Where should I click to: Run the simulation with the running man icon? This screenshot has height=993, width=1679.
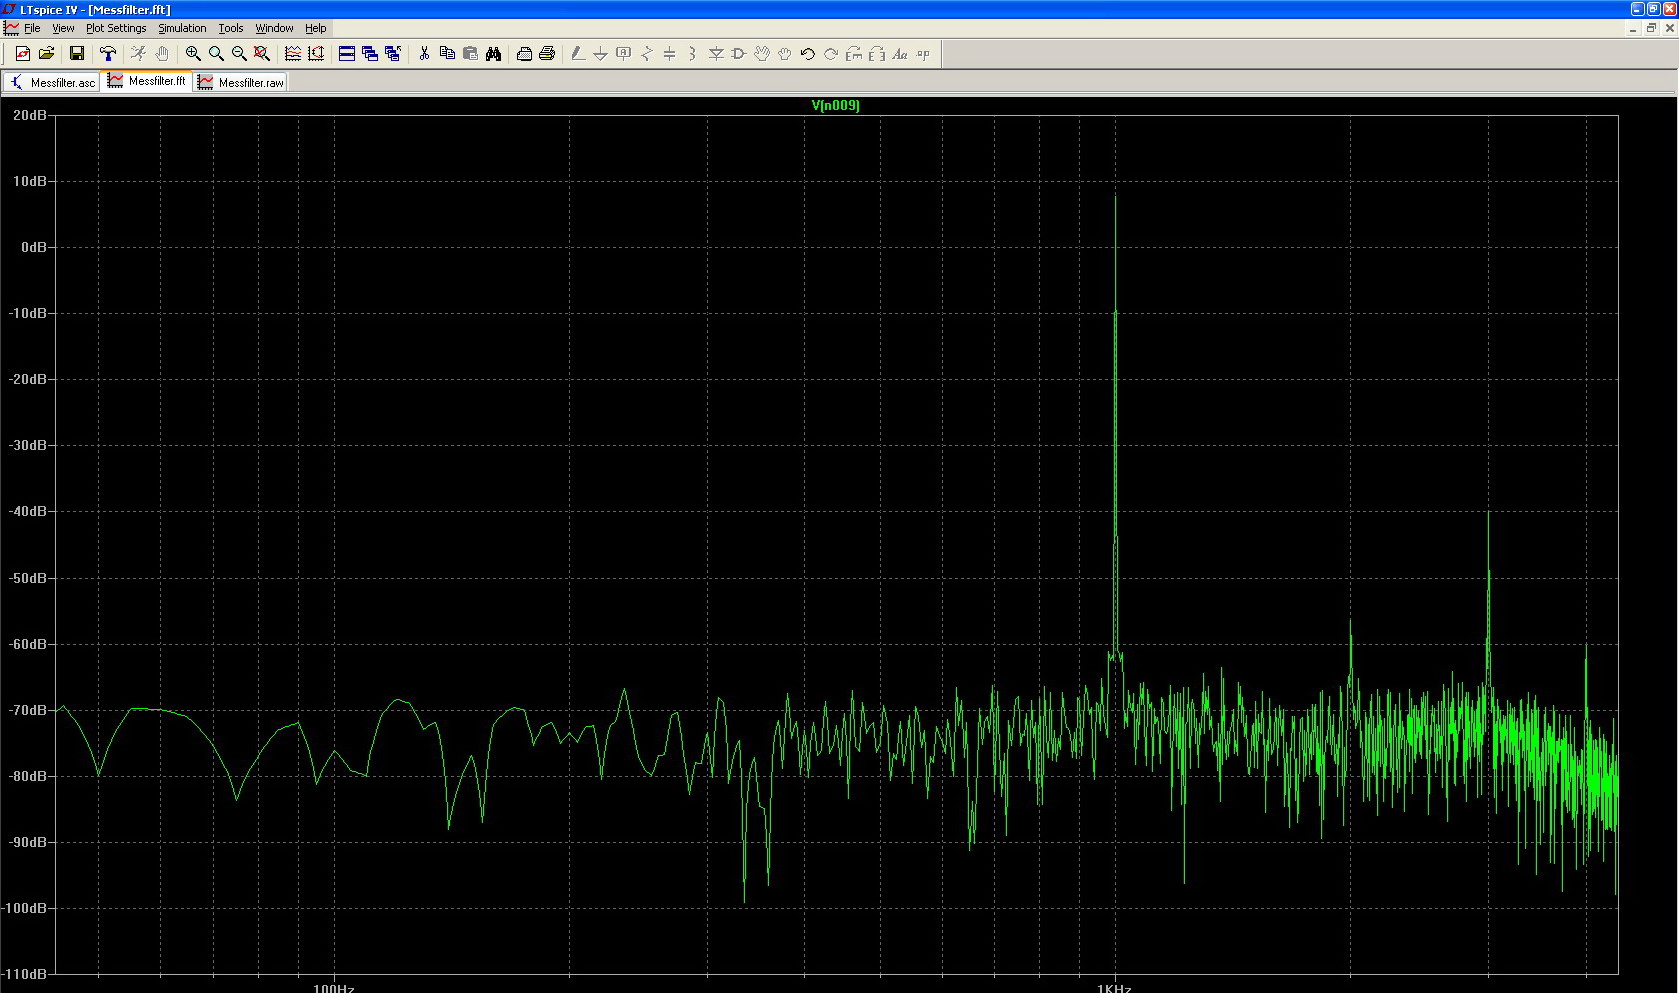pyautogui.click(x=139, y=54)
